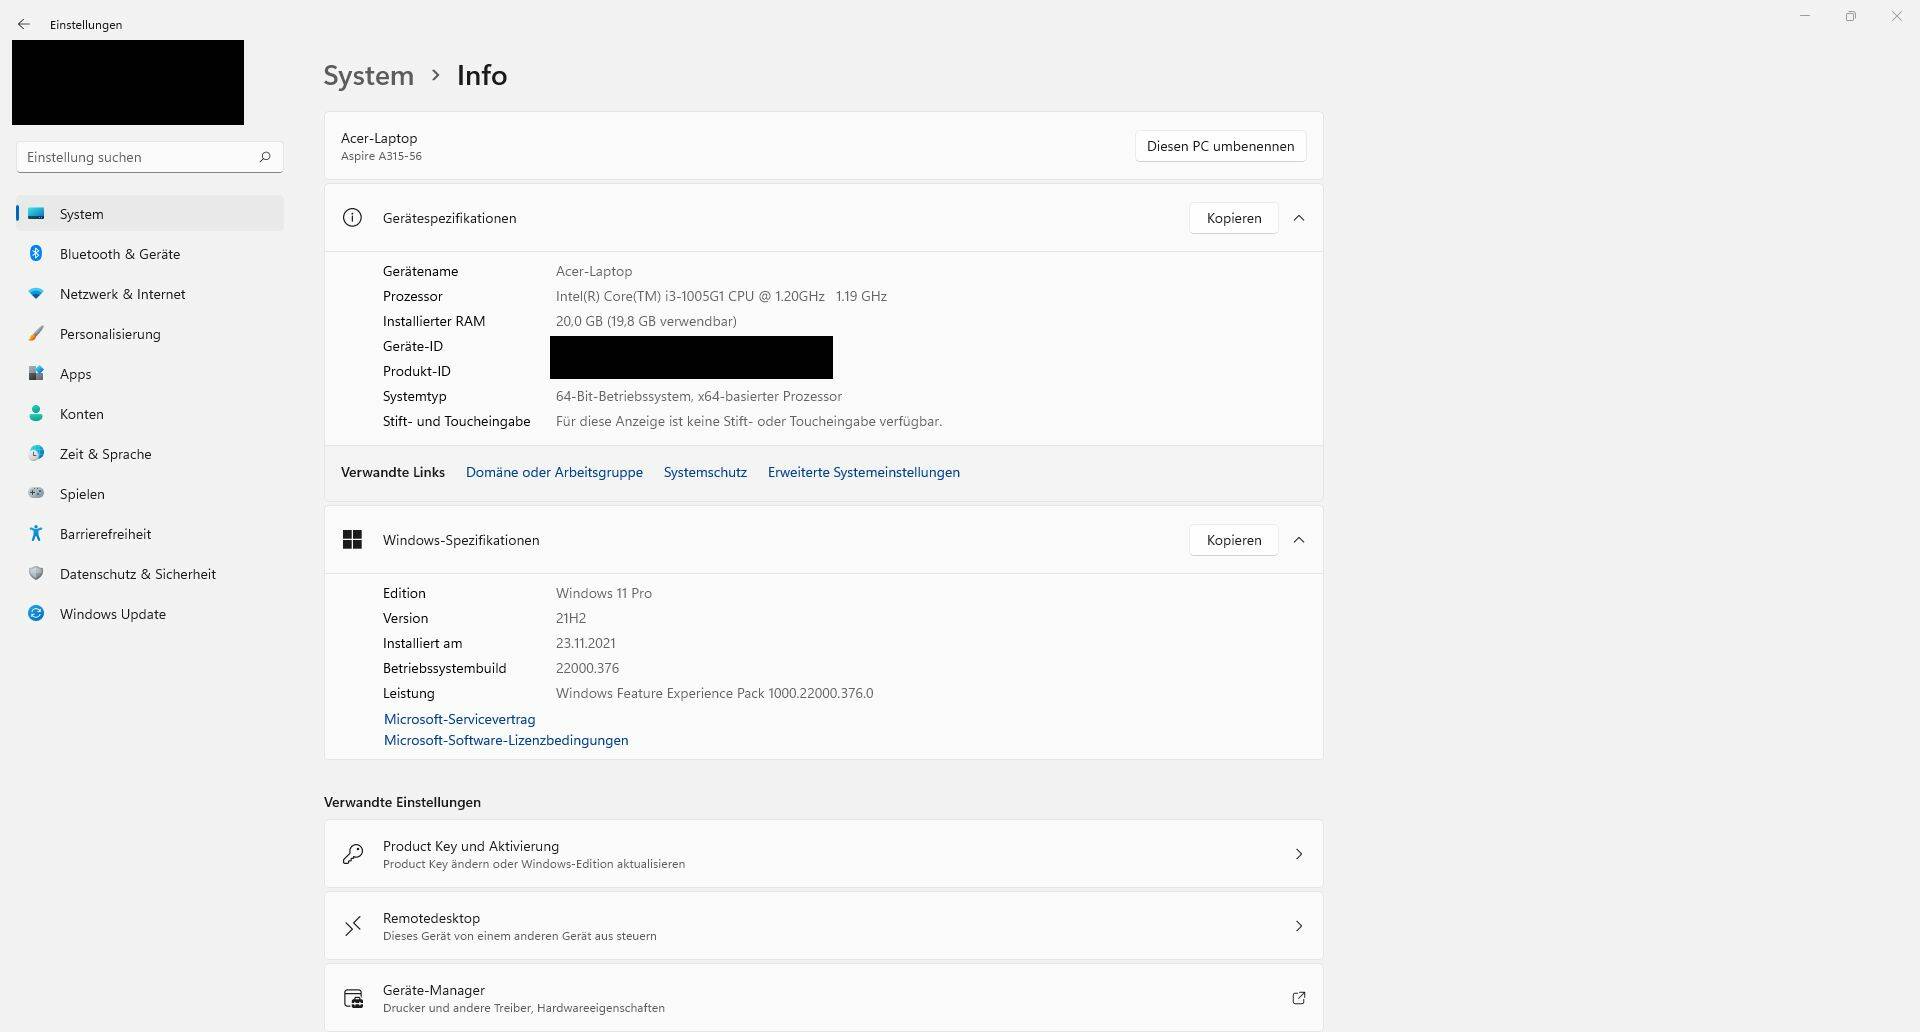The image size is (1920, 1032).
Task: Click the search magnifier icon
Action: (265, 157)
